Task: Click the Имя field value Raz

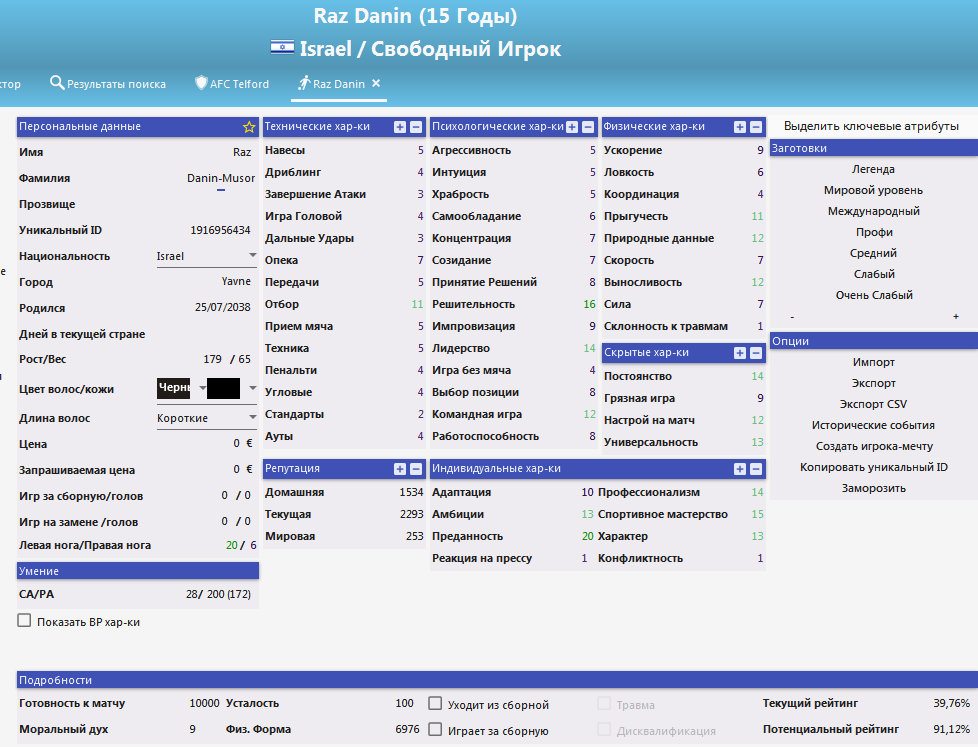Action: pyautogui.click(x=242, y=152)
